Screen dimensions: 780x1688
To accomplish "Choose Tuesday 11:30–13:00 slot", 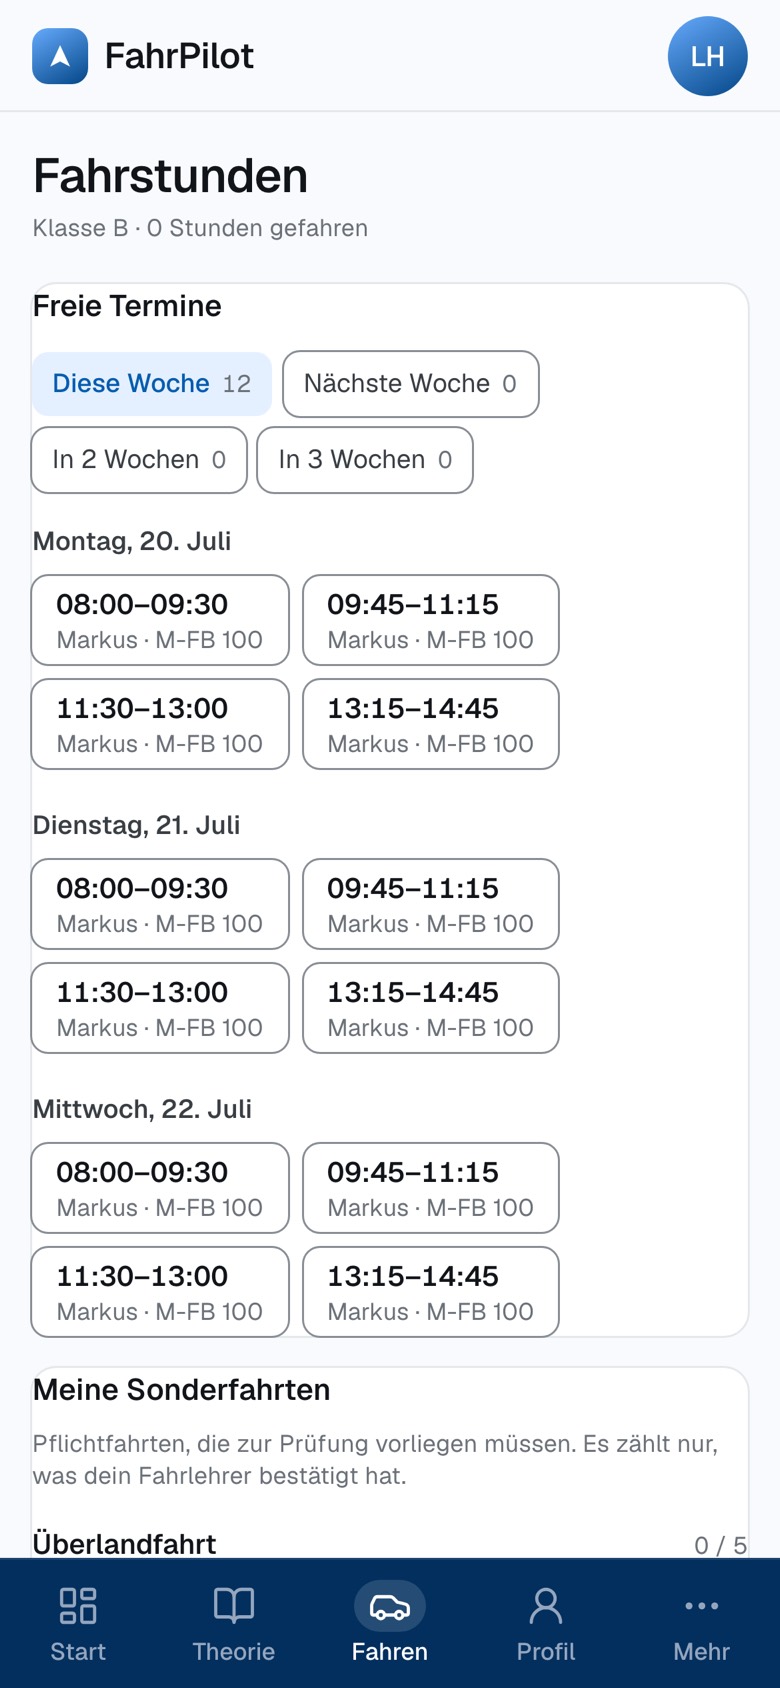I will tap(160, 1008).
